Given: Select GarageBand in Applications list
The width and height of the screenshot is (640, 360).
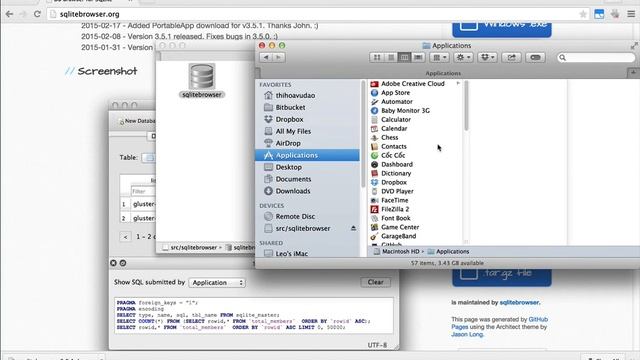Looking at the screenshot, I should pos(398,236).
